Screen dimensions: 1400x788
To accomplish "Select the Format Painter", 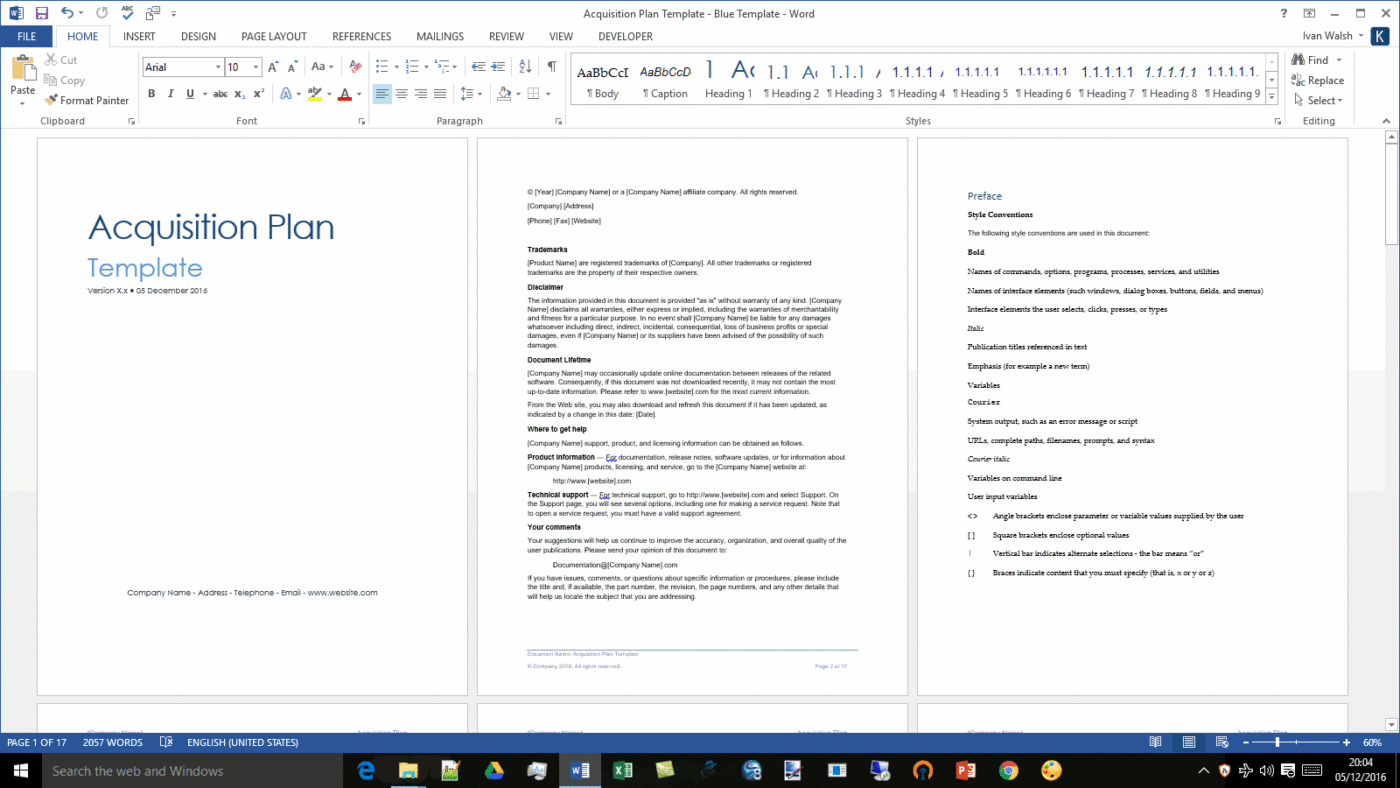I will tap(86, 100).
